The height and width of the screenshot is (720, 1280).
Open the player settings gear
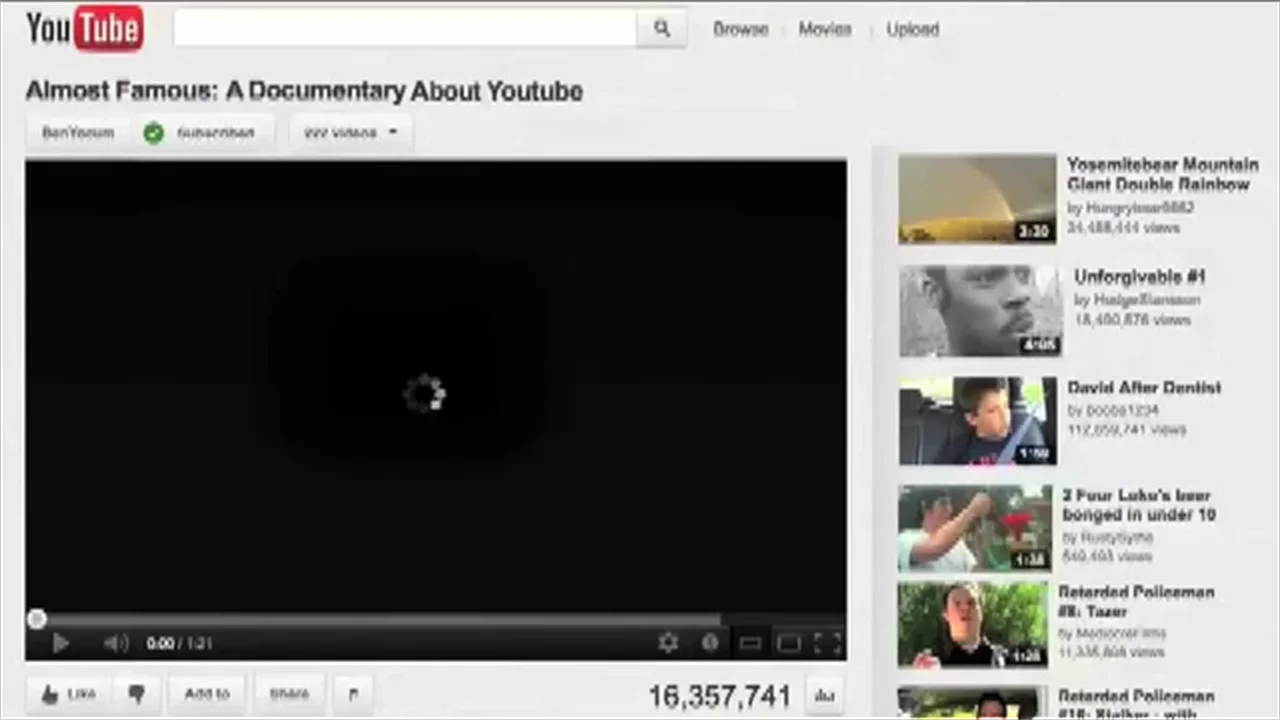(x=668, y=643)
